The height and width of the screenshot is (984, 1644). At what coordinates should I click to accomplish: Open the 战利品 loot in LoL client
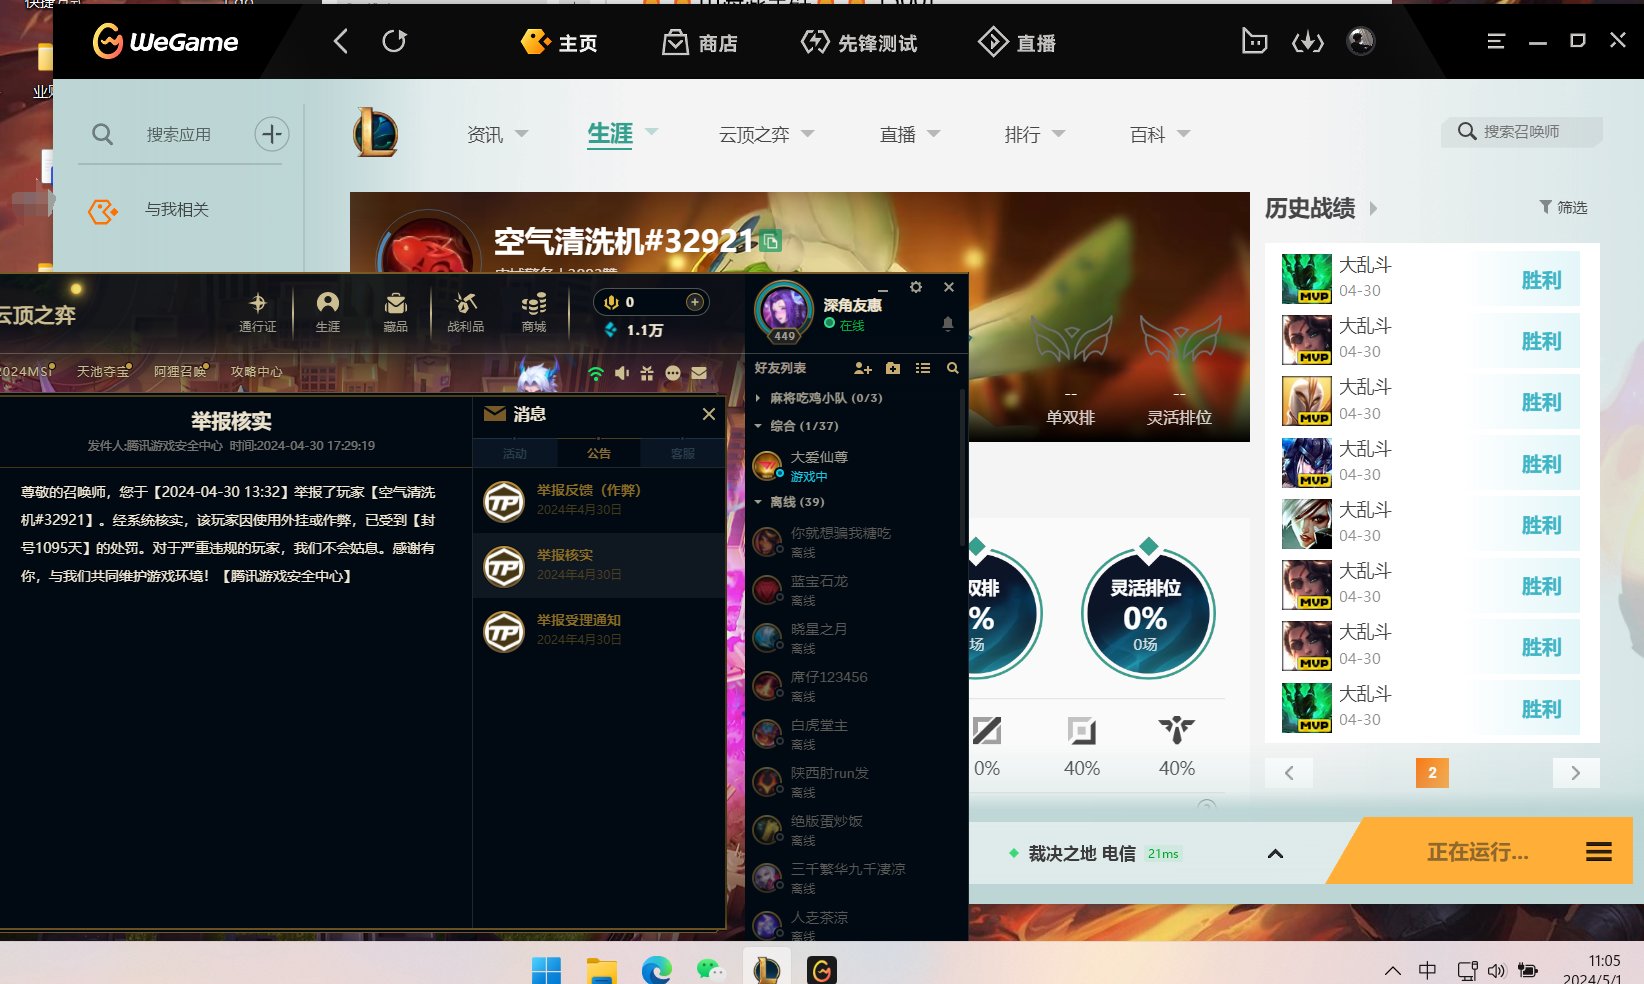tap(465, 312)
